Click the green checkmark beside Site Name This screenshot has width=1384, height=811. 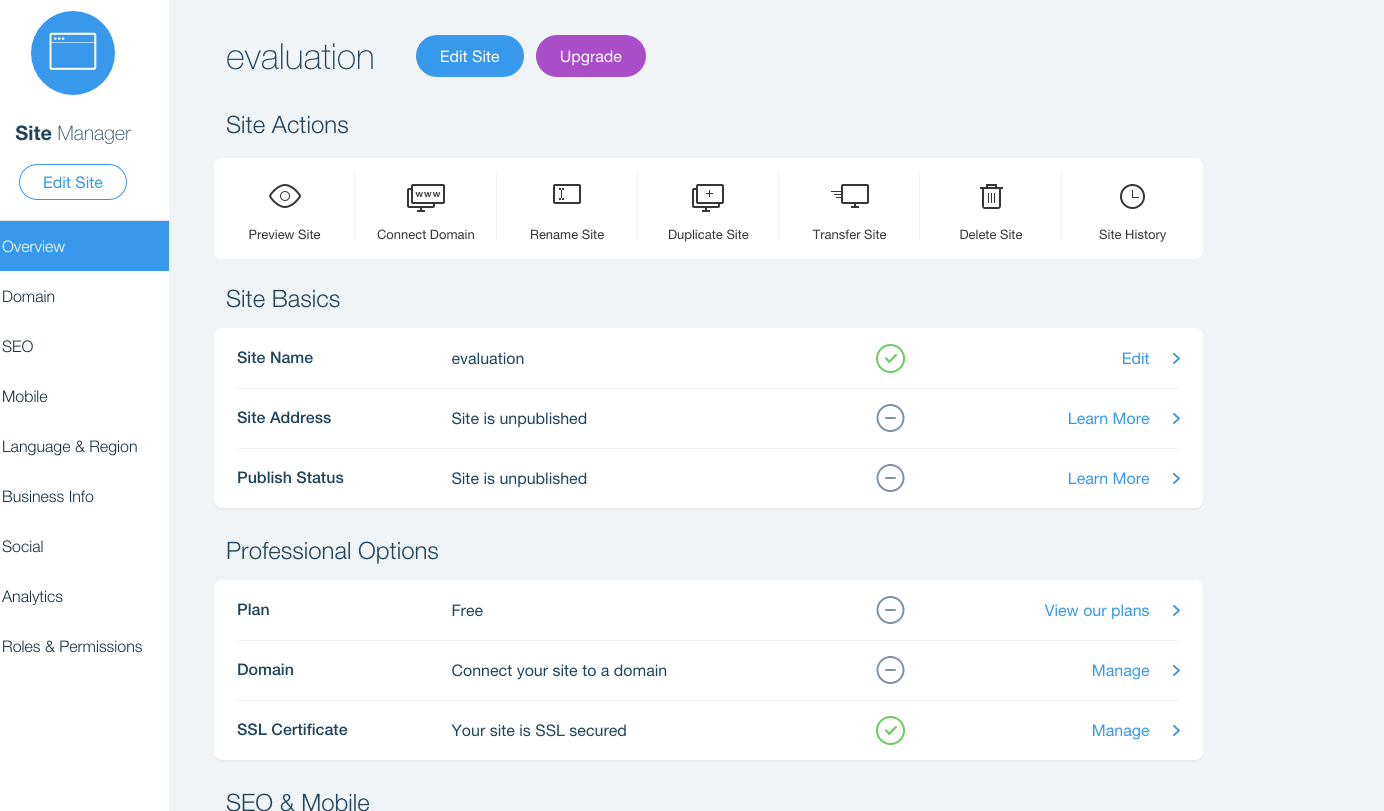pyautogui.click(x=890, y=358)
